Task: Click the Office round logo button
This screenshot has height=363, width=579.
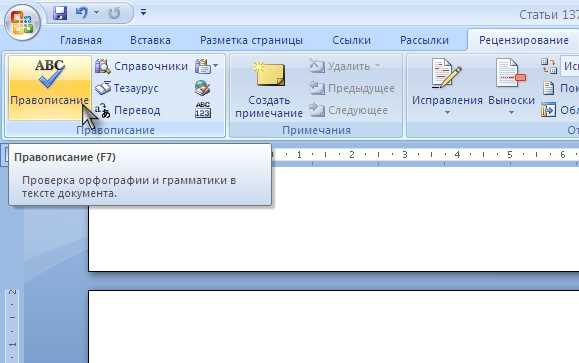Action: click(x=22, y=22)
